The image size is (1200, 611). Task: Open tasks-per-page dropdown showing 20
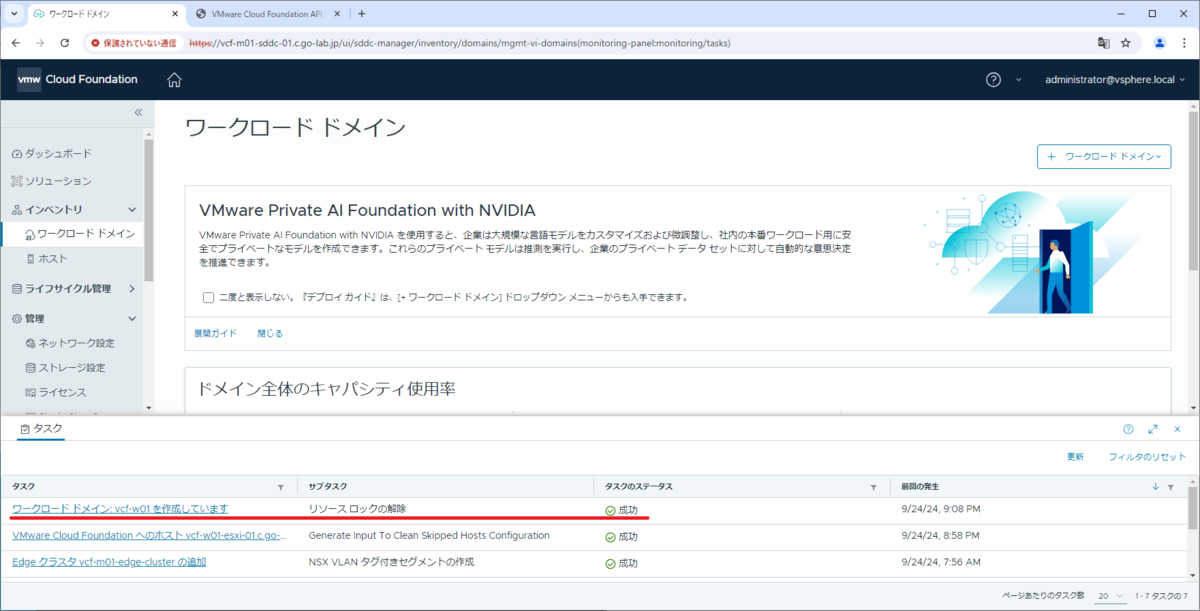[x=1111, y=596]
